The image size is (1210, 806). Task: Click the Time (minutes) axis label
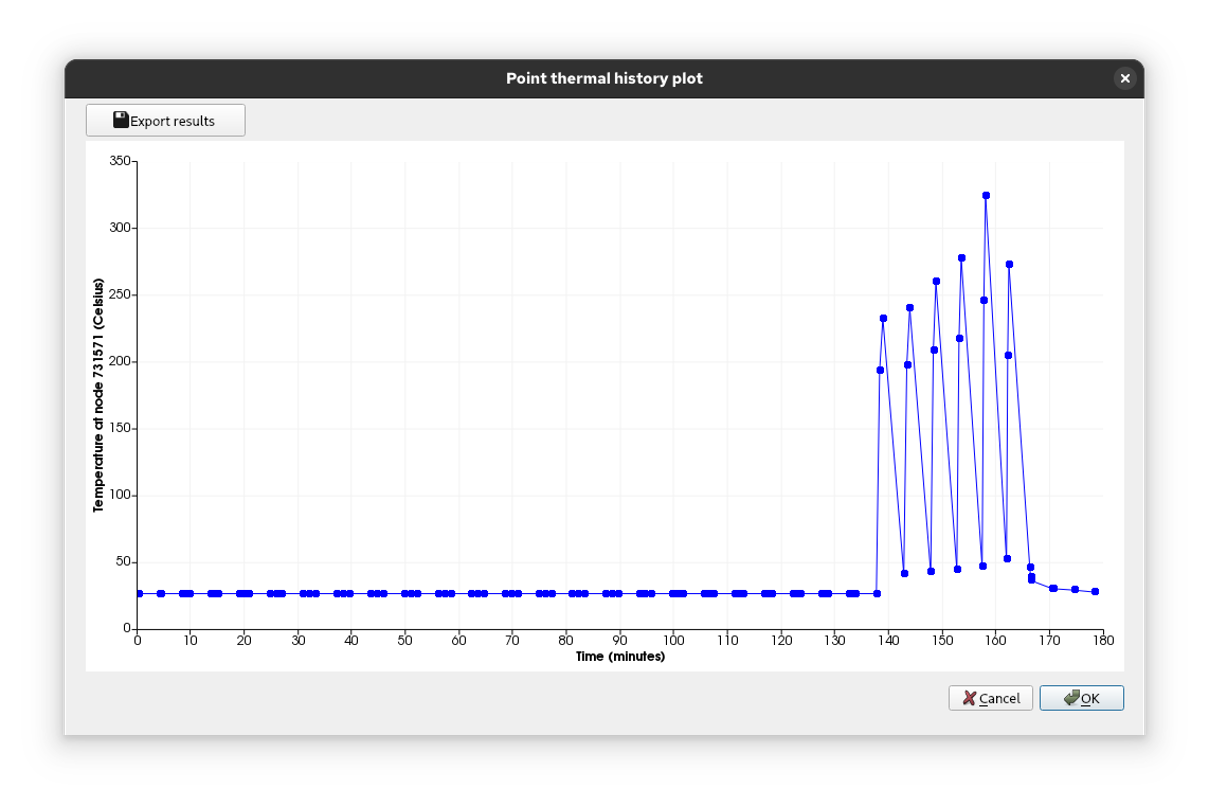tap(620, 657)
